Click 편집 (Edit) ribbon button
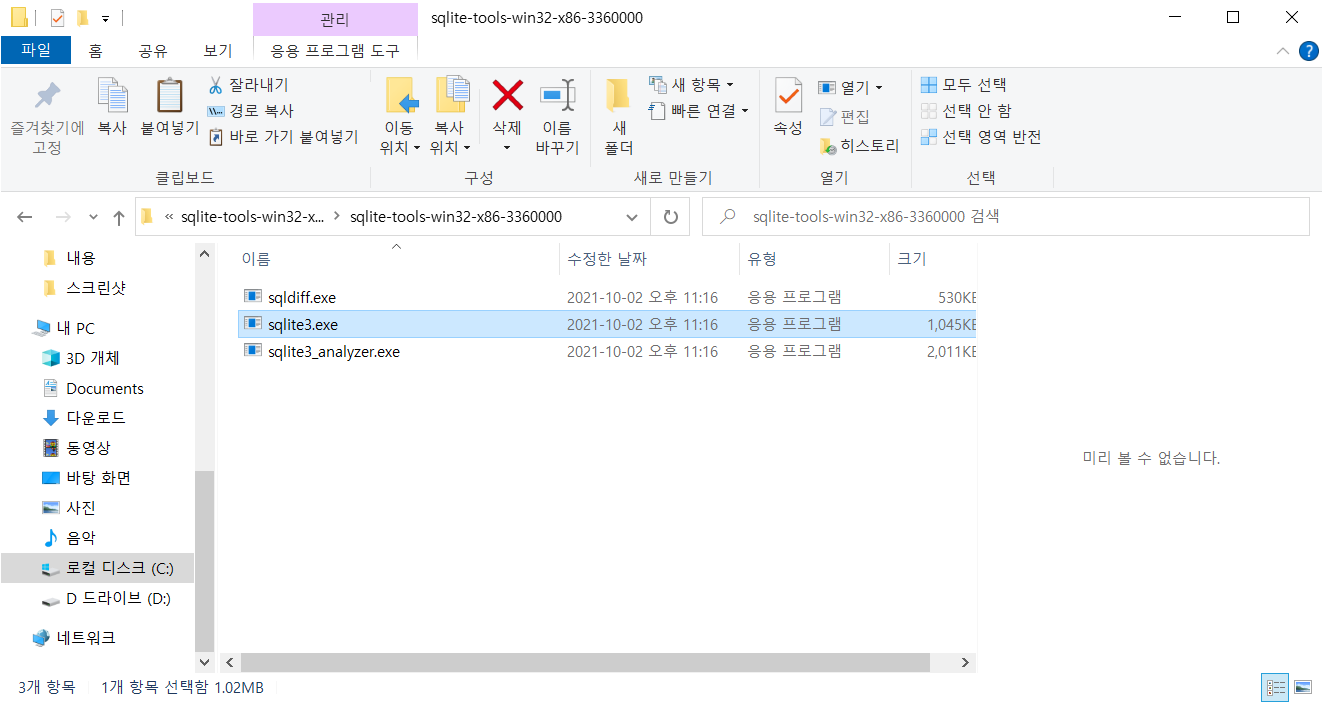Screen dimensions: 1323x703 [845, 117]
